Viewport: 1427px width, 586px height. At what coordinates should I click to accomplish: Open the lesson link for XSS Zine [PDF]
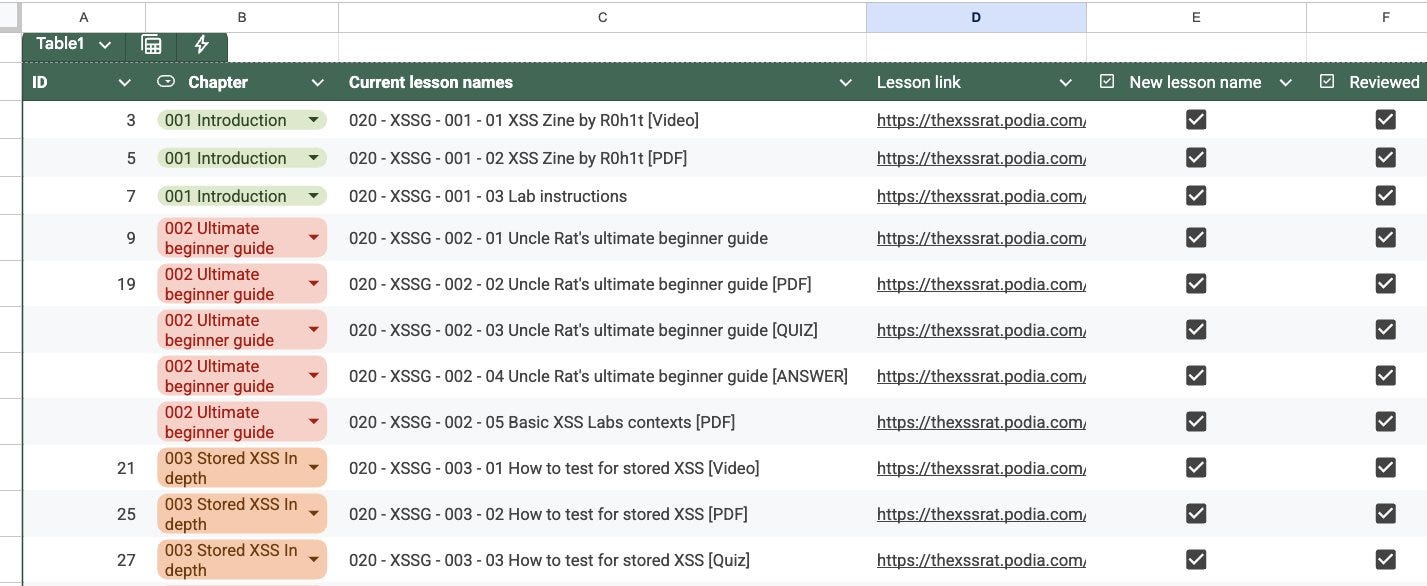[981, 158]
